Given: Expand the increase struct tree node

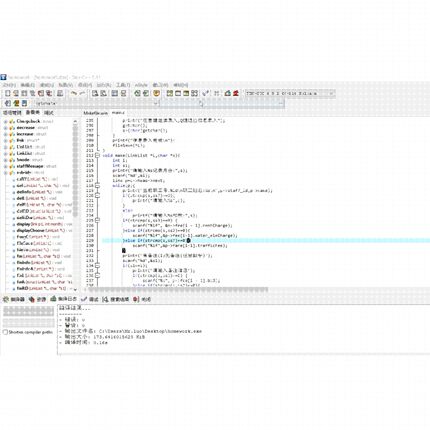Looking at the screenshot, I should pyautogui.click(x=5, y=134).
